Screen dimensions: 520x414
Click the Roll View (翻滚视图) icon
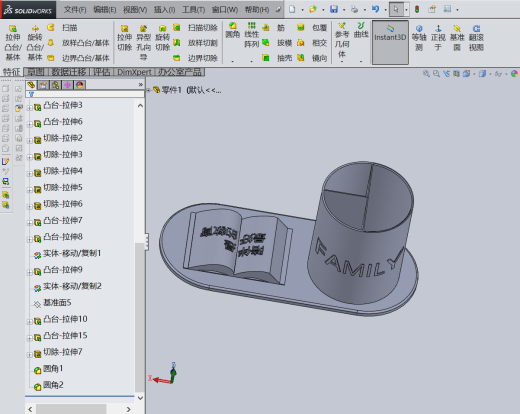click(476, 37)
